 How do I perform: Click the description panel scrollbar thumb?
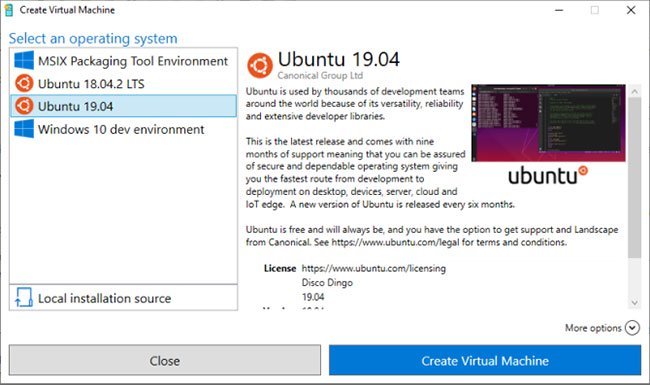coord(634,177)
